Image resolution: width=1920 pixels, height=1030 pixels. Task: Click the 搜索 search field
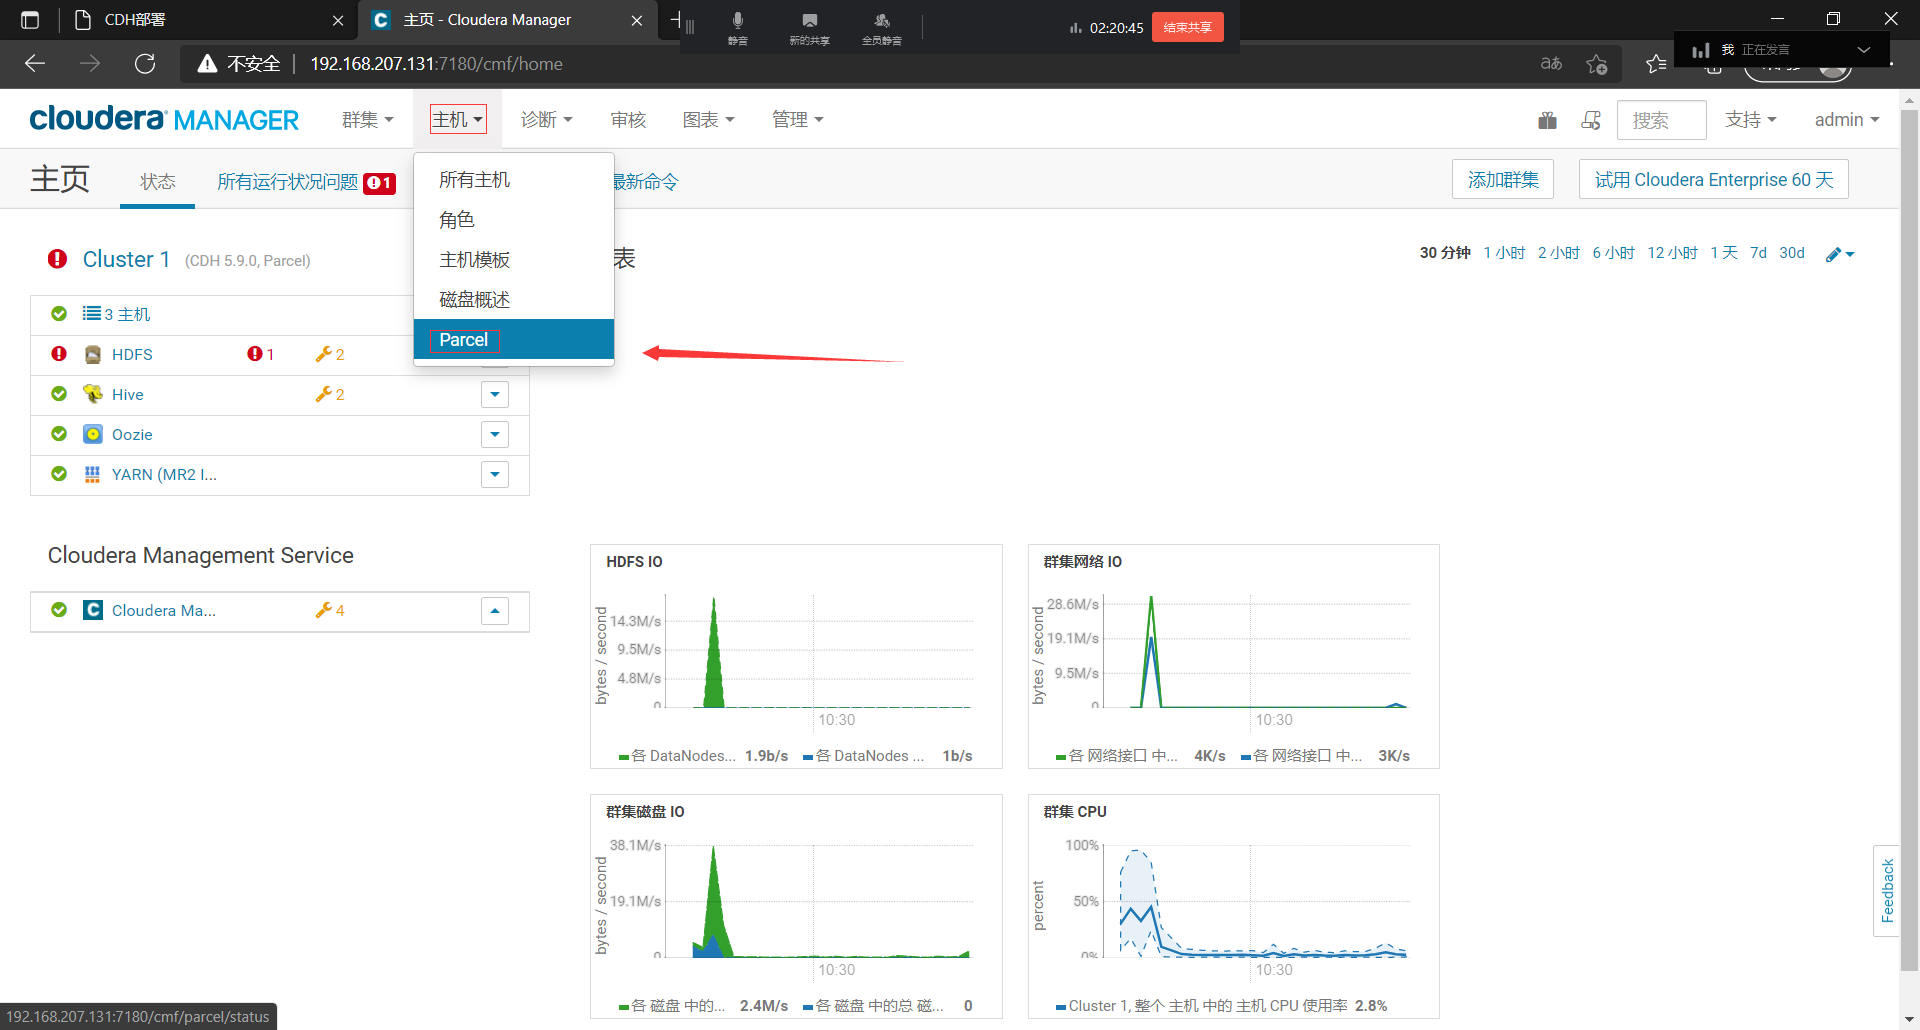pos(1661,120)
